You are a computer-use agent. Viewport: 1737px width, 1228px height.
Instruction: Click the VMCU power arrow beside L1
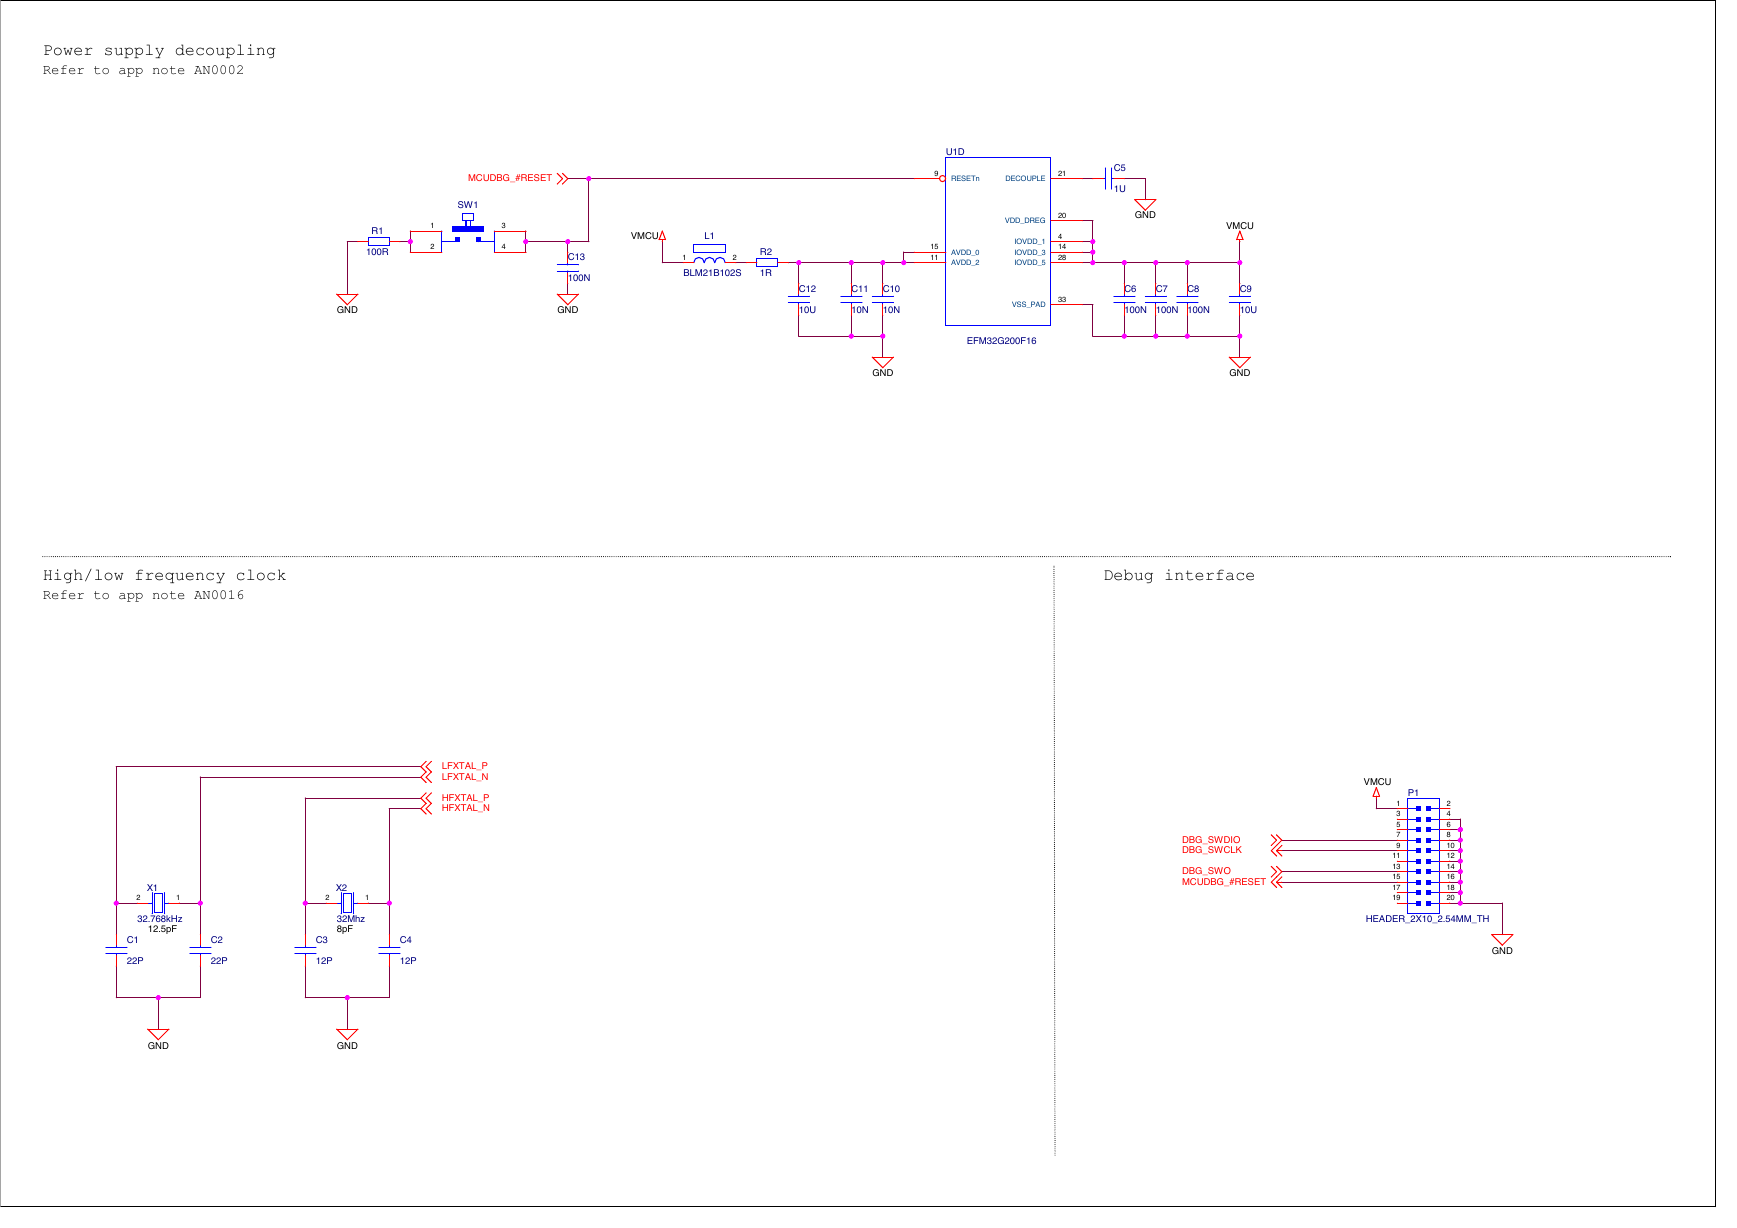pyautogui.click(x=662, y=236)
